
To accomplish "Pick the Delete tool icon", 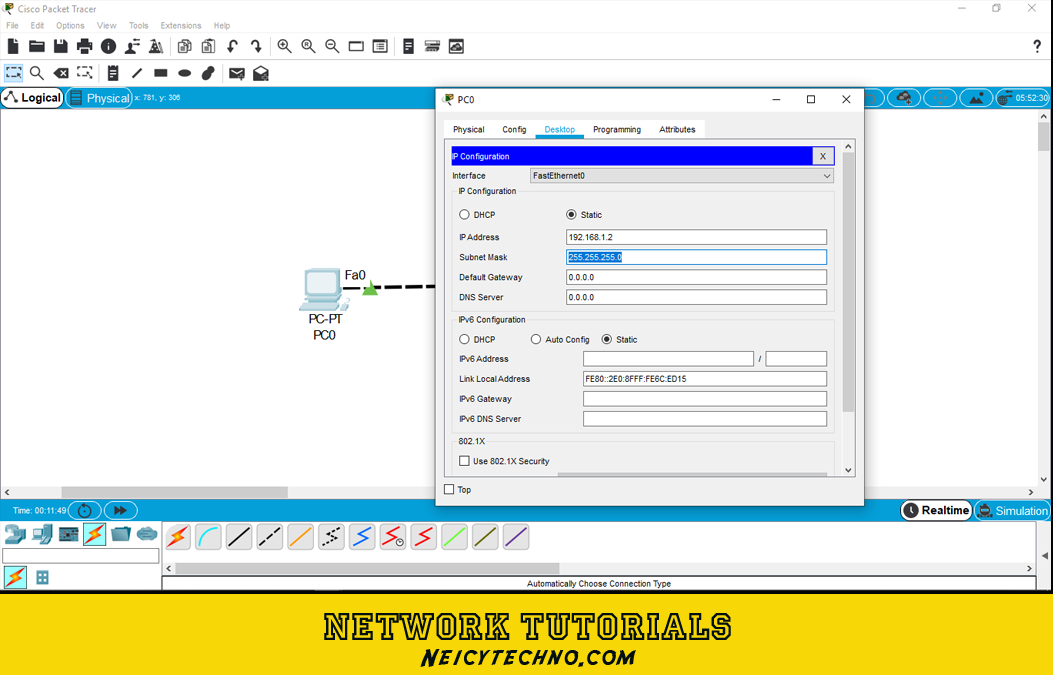I will 60,73.
